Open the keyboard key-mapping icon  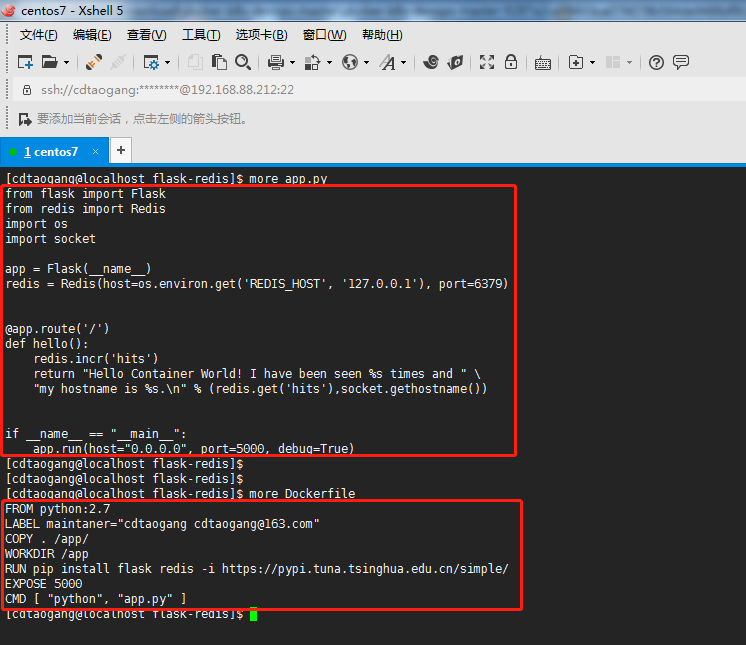click(543, 63)
